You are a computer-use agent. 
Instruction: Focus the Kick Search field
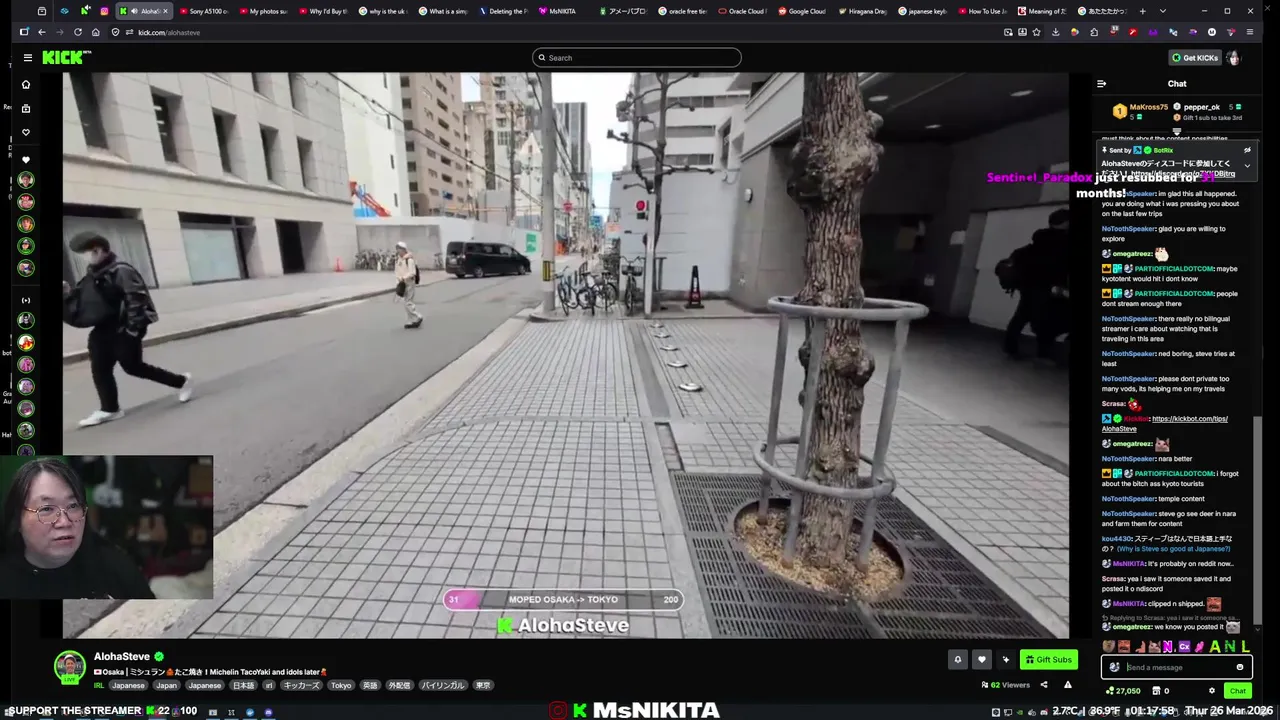(x=637, y=58)
